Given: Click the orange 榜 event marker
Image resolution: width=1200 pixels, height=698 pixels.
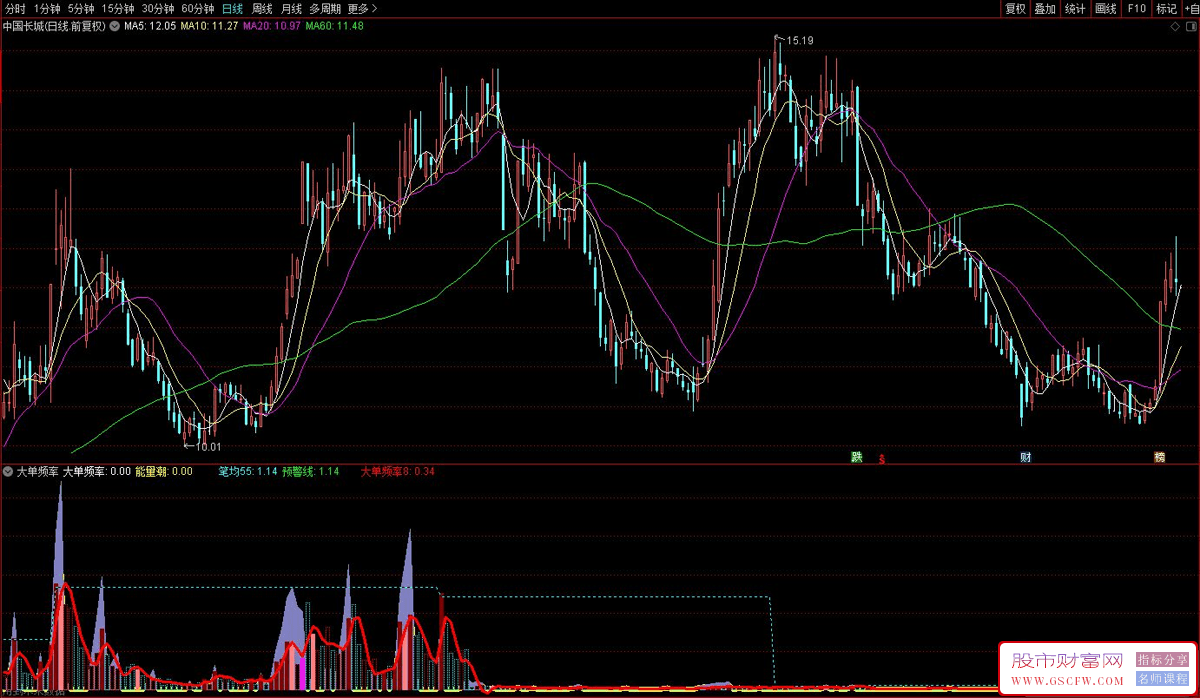Looking at the screenshot, I should pos(1159,457).
